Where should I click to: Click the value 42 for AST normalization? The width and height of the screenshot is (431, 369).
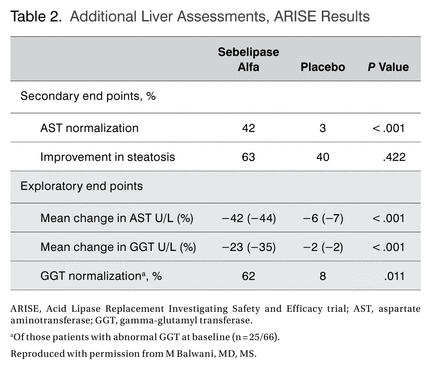[x=248, y=128]
